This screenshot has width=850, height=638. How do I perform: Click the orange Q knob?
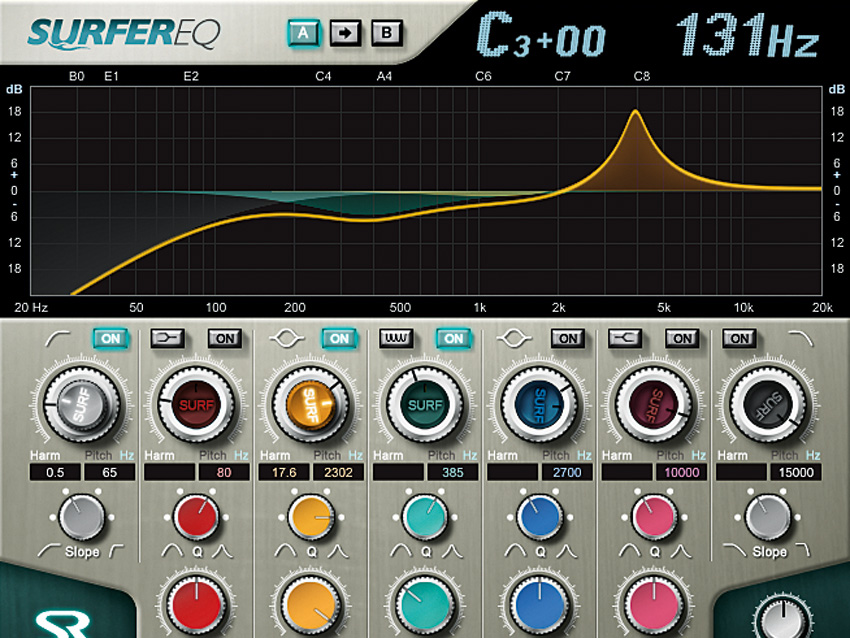click(x=311, y=518)
